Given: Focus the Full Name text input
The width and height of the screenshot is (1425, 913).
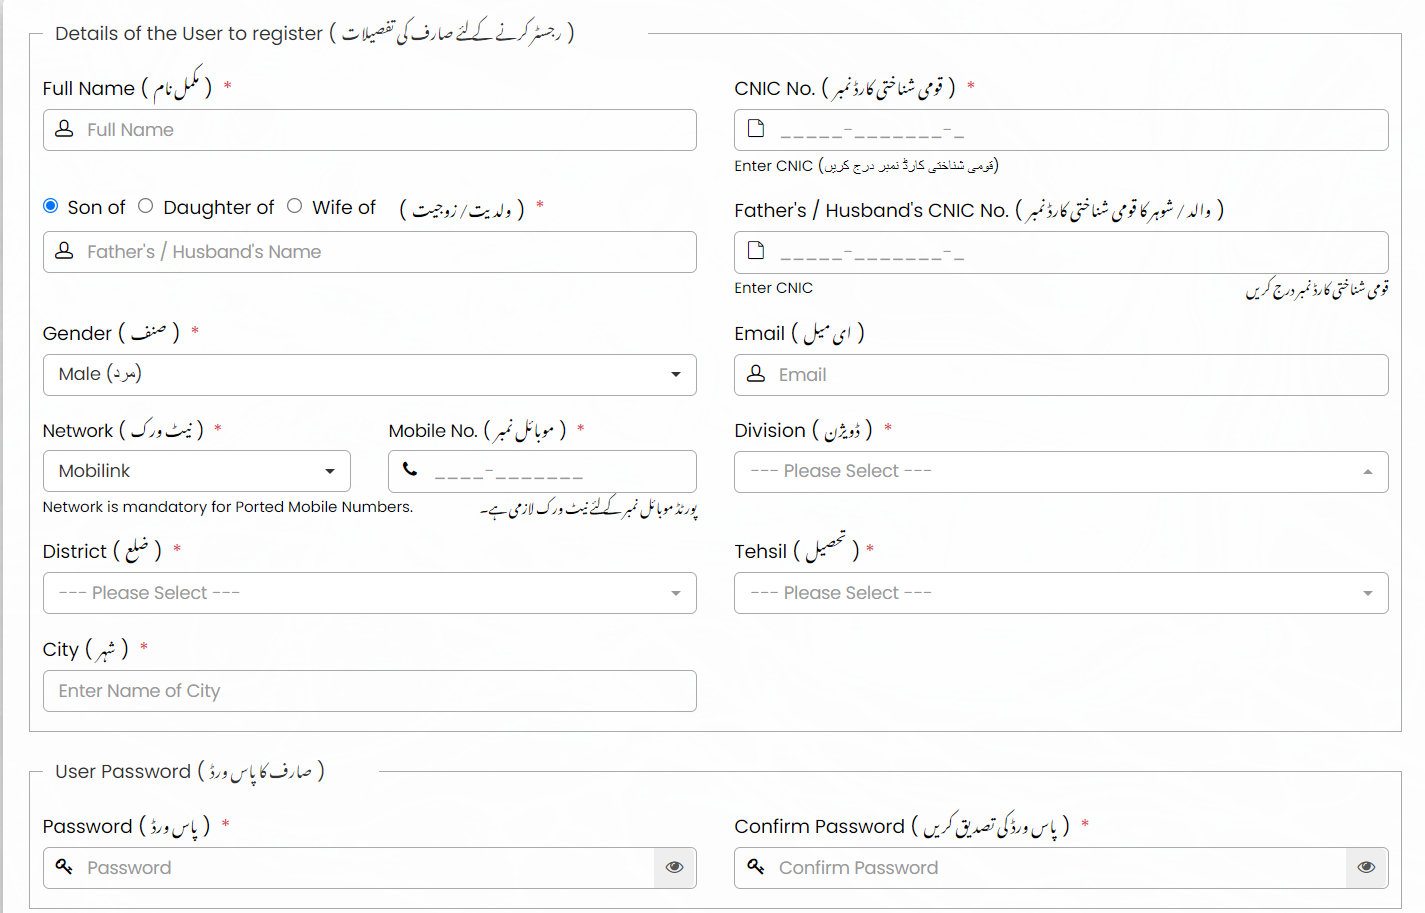Looking at the screenshot, I should point(370,130).
